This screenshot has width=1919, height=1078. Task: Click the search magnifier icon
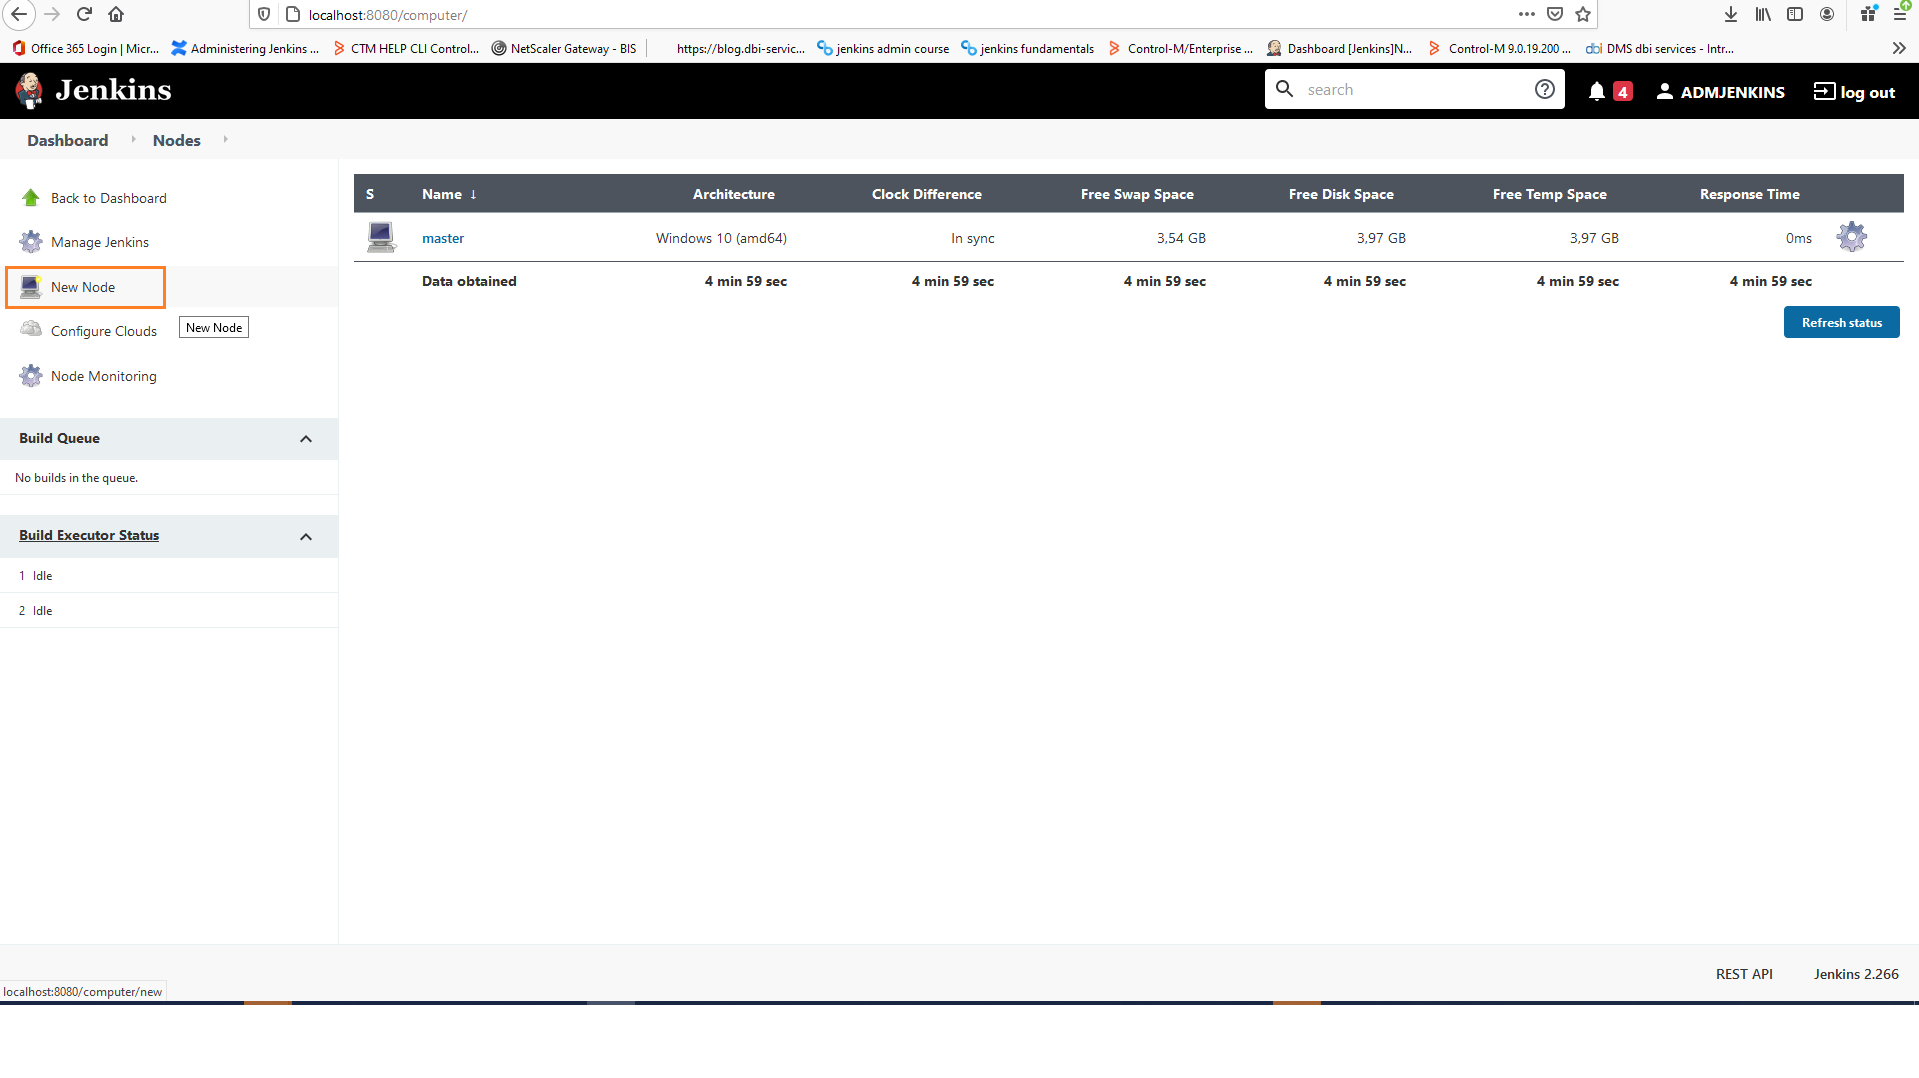tap(1285, 89)
